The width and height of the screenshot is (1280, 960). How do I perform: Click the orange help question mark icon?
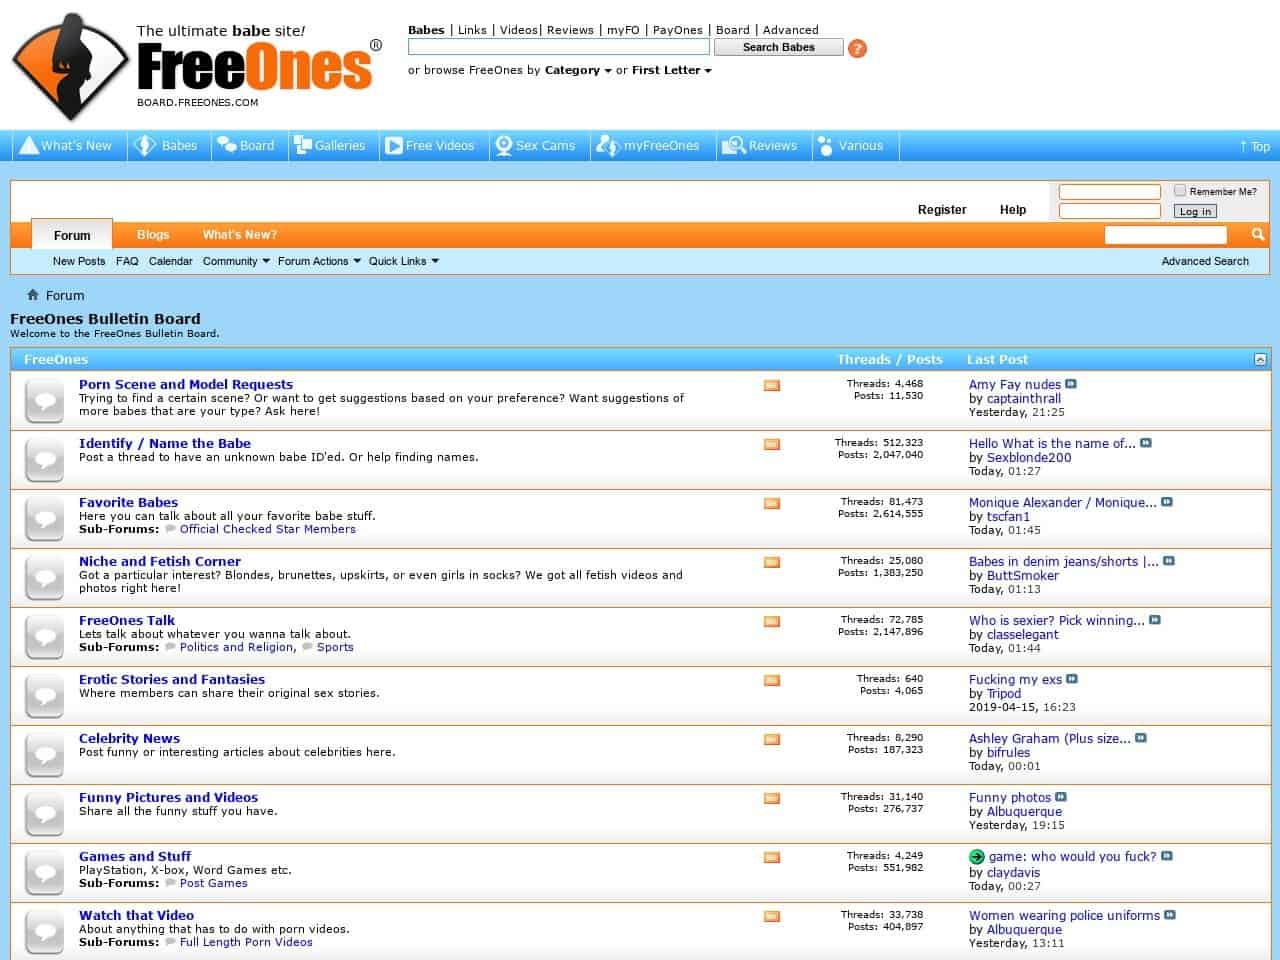pos(857,48)
